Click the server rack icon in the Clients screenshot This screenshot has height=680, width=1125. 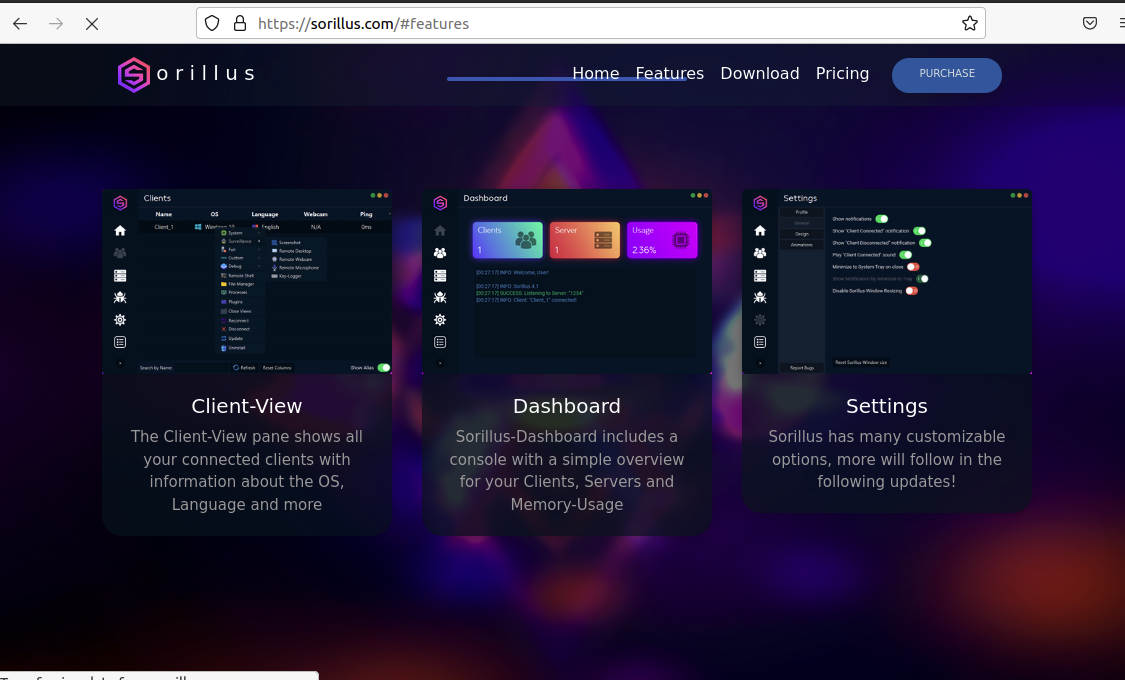point(120,275)
